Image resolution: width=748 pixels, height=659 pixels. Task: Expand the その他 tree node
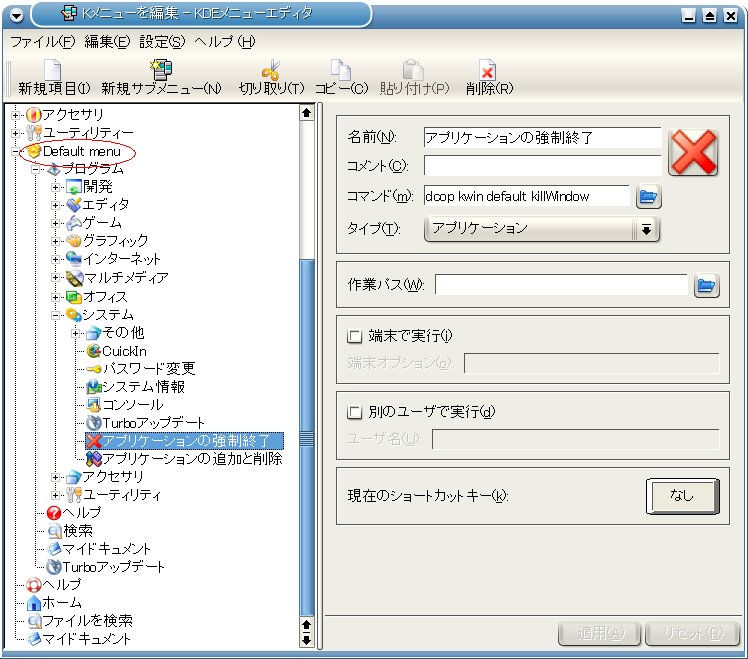(x=75, y=333)
